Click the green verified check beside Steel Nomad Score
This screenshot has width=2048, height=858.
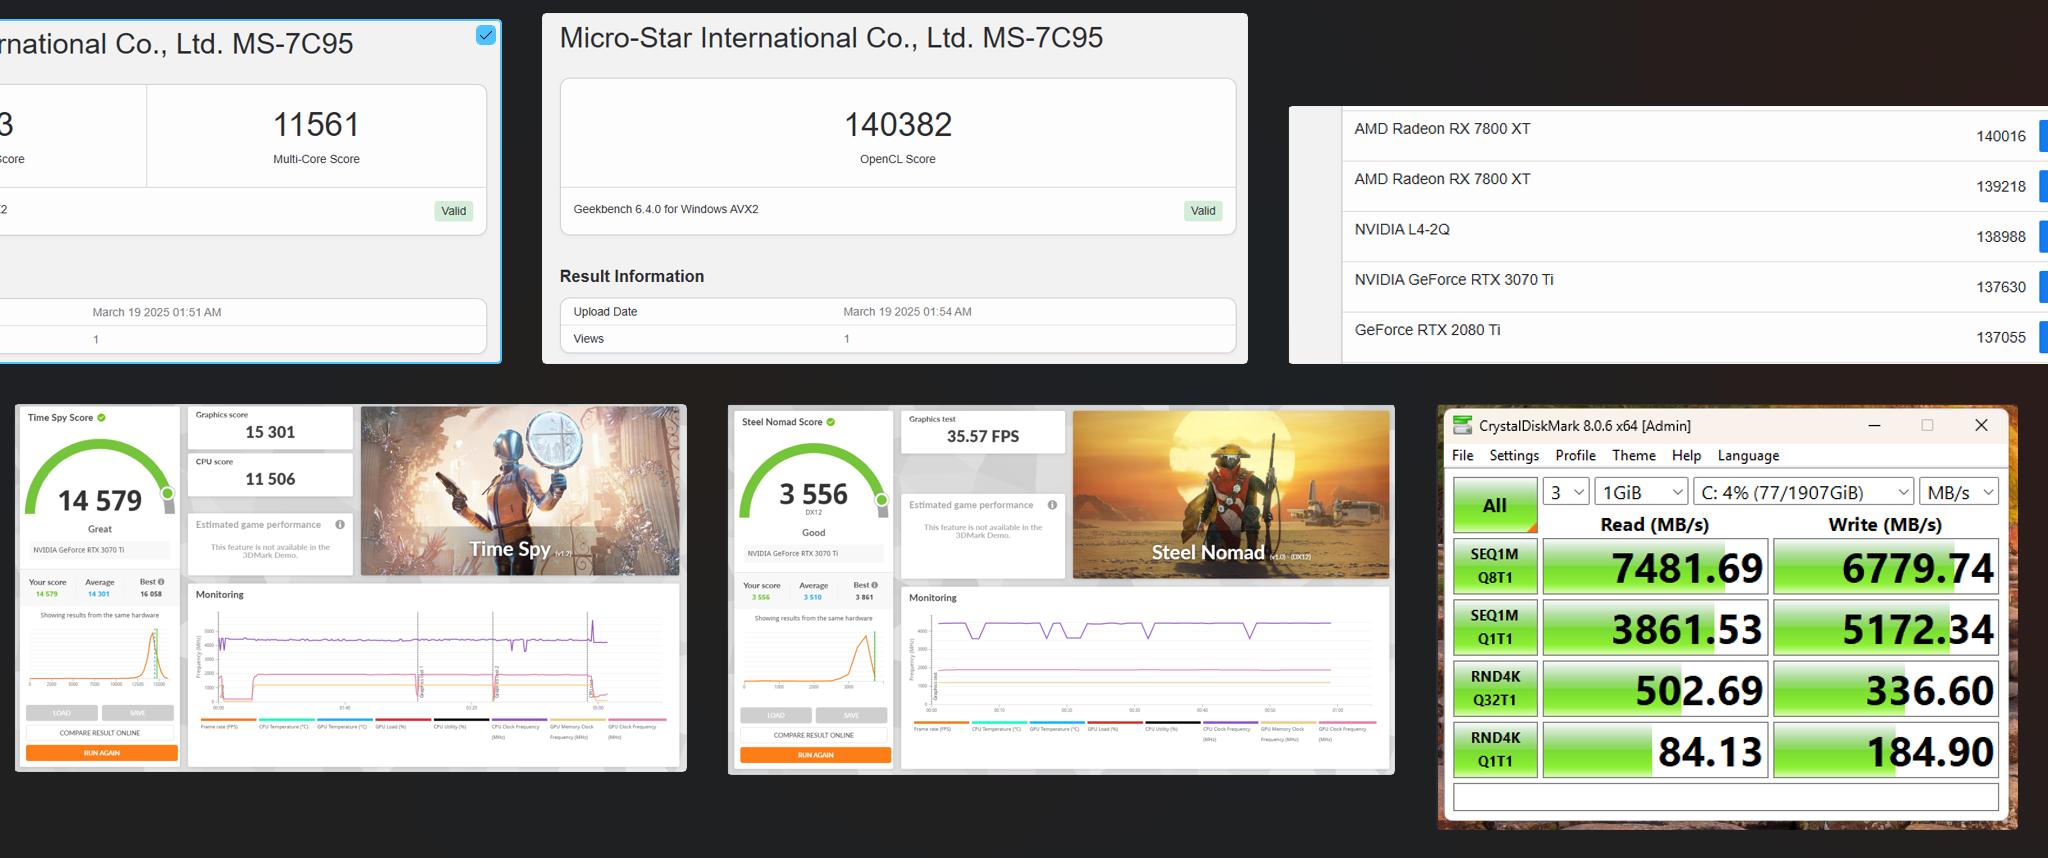(x=831, y=422)
